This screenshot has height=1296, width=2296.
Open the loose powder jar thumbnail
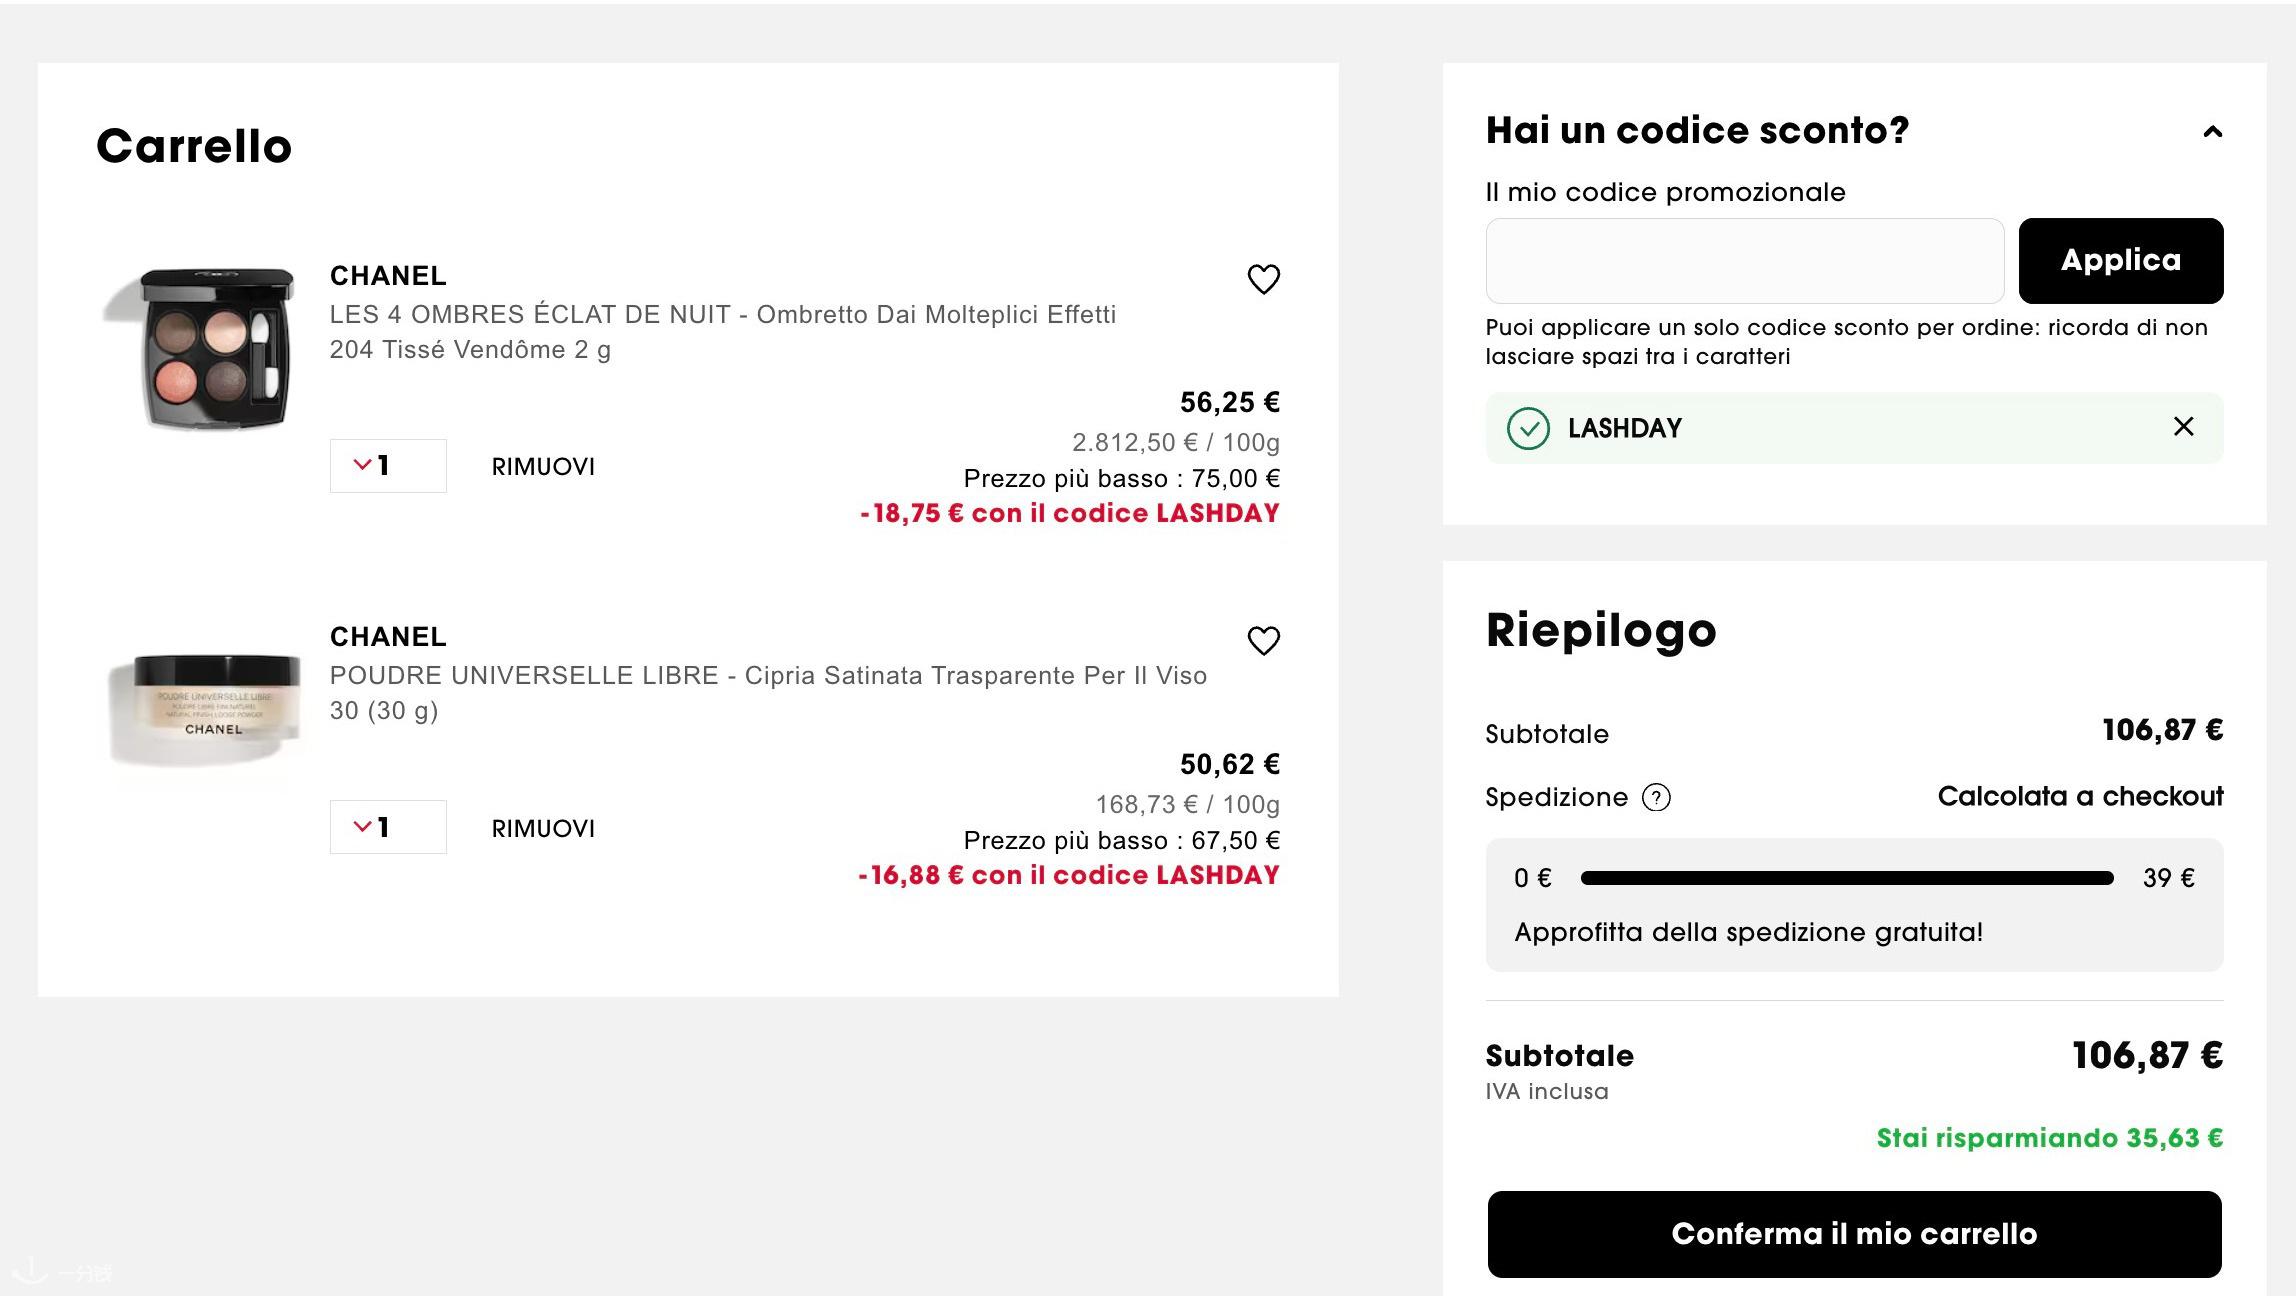click(205, 708)
